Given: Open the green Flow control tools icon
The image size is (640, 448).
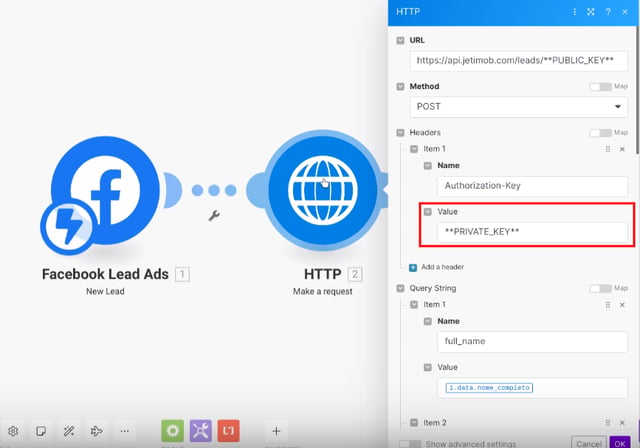Looking at the screenshot, I should coord(172,431).
